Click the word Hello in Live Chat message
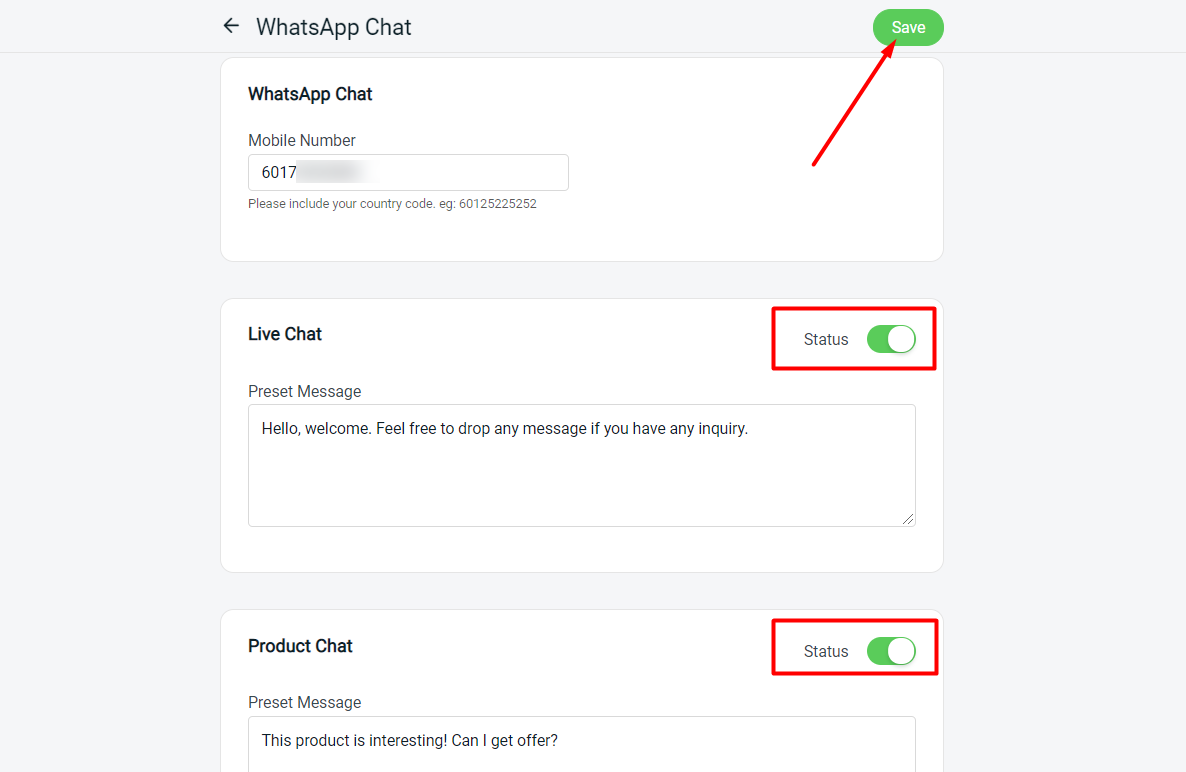 tap(282, 429)
